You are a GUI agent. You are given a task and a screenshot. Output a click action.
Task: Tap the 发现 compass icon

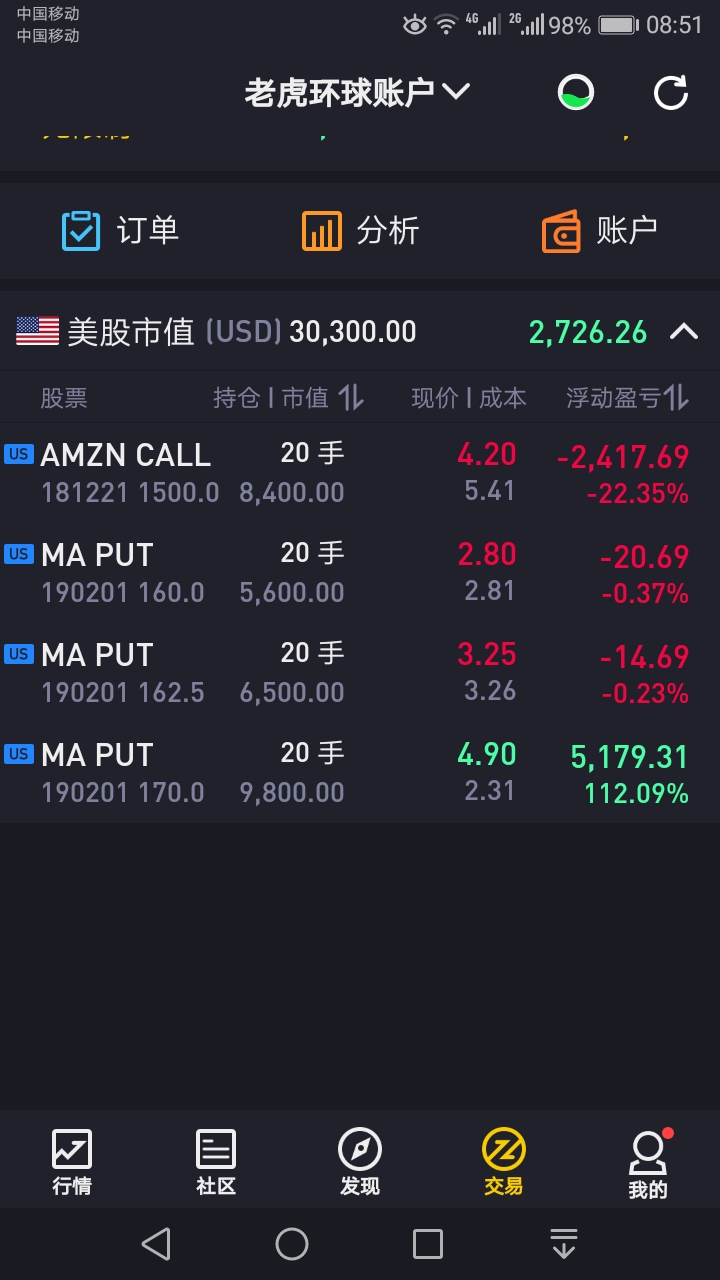click(x=360, y=1150)
